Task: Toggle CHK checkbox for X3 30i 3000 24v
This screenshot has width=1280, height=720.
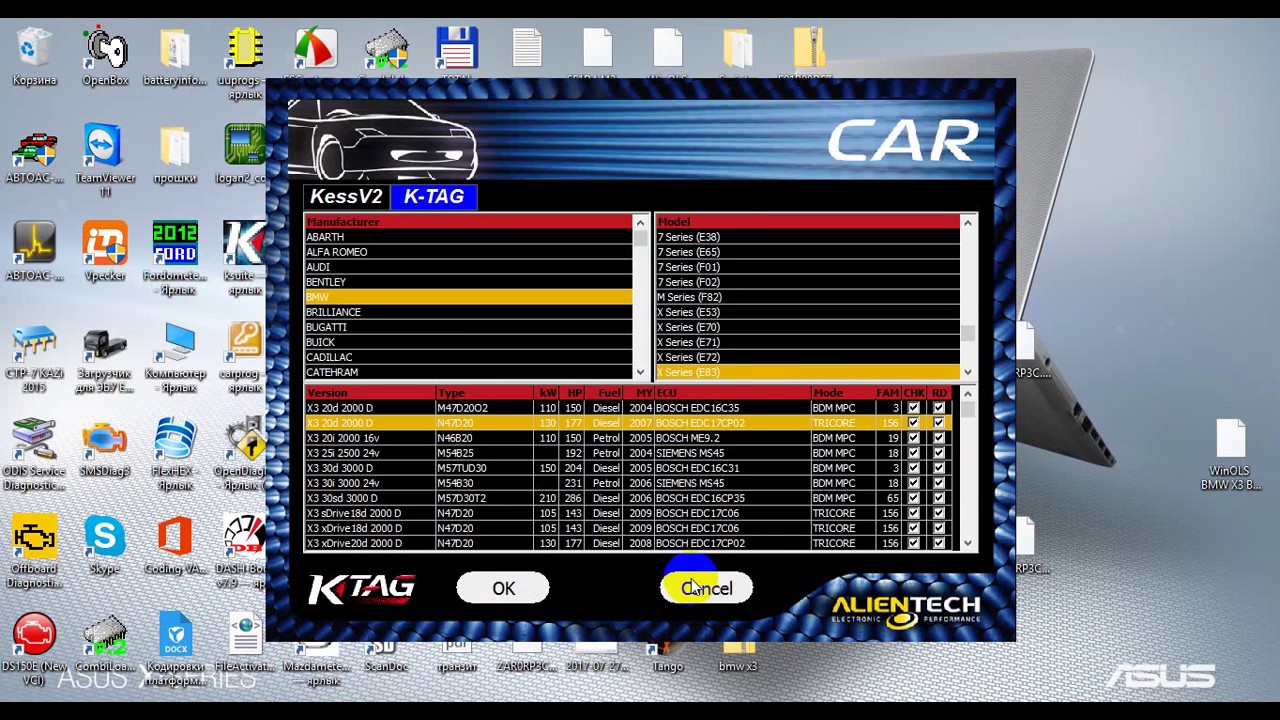Action: [x=913, y=483]
